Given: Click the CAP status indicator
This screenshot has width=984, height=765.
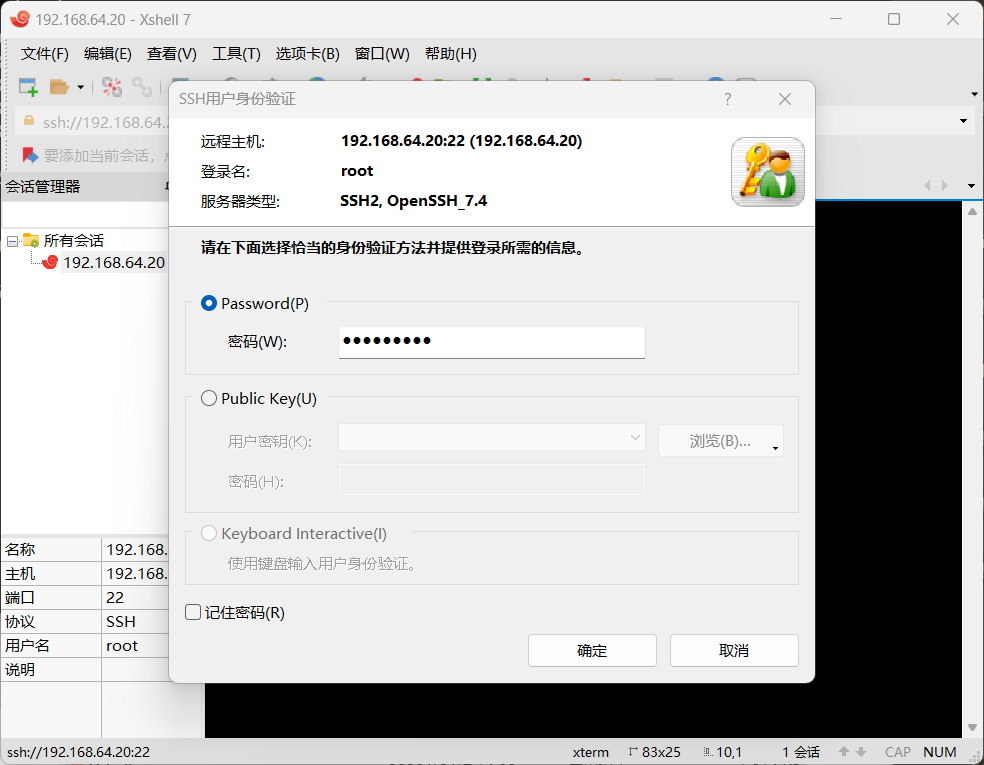Looking at the screenshot, I should [x=897, y=752].
